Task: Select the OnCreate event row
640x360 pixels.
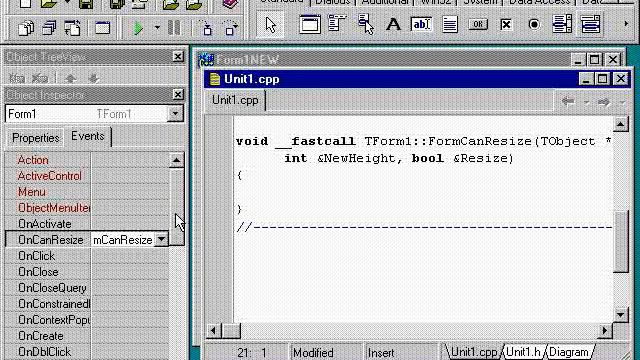Action: pos(87,336)
